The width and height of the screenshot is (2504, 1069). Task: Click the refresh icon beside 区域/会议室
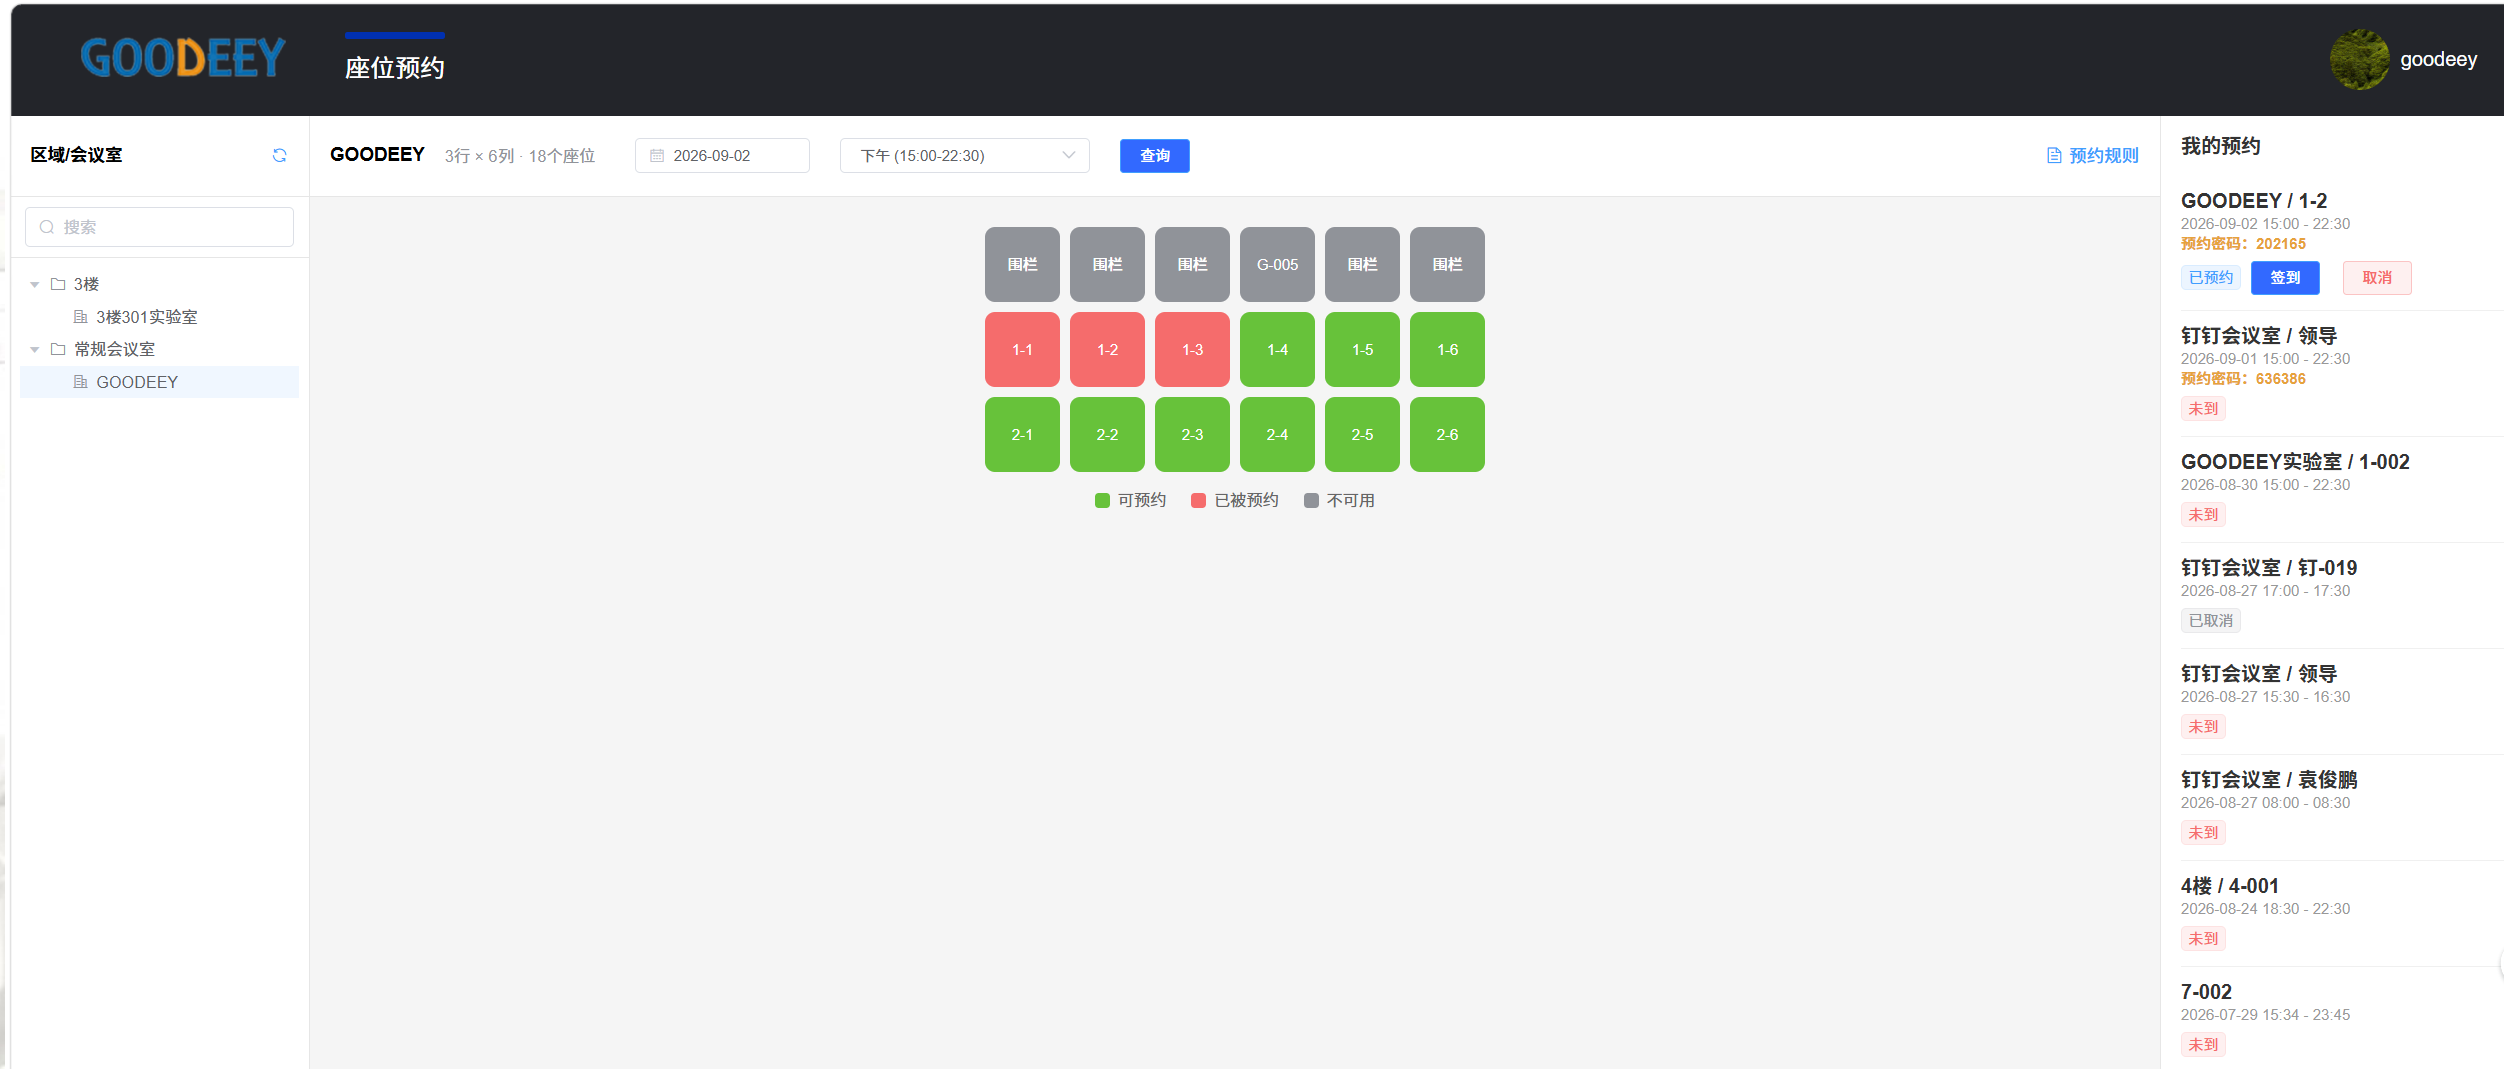(280, 155)
